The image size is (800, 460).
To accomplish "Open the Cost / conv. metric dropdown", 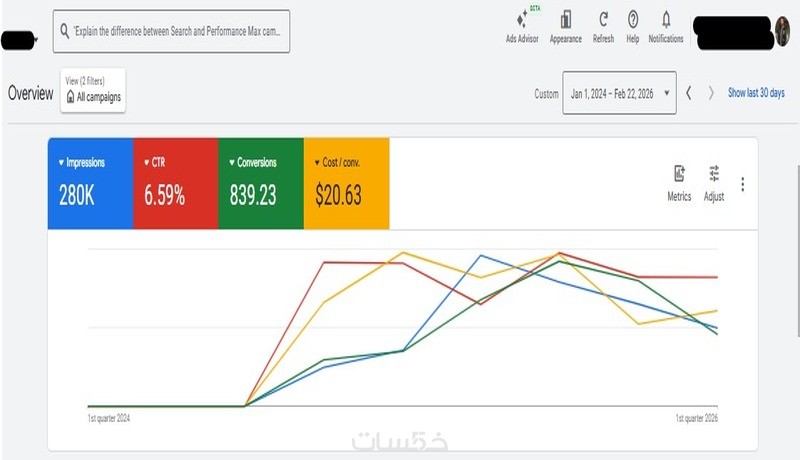I will coord(316,163).
